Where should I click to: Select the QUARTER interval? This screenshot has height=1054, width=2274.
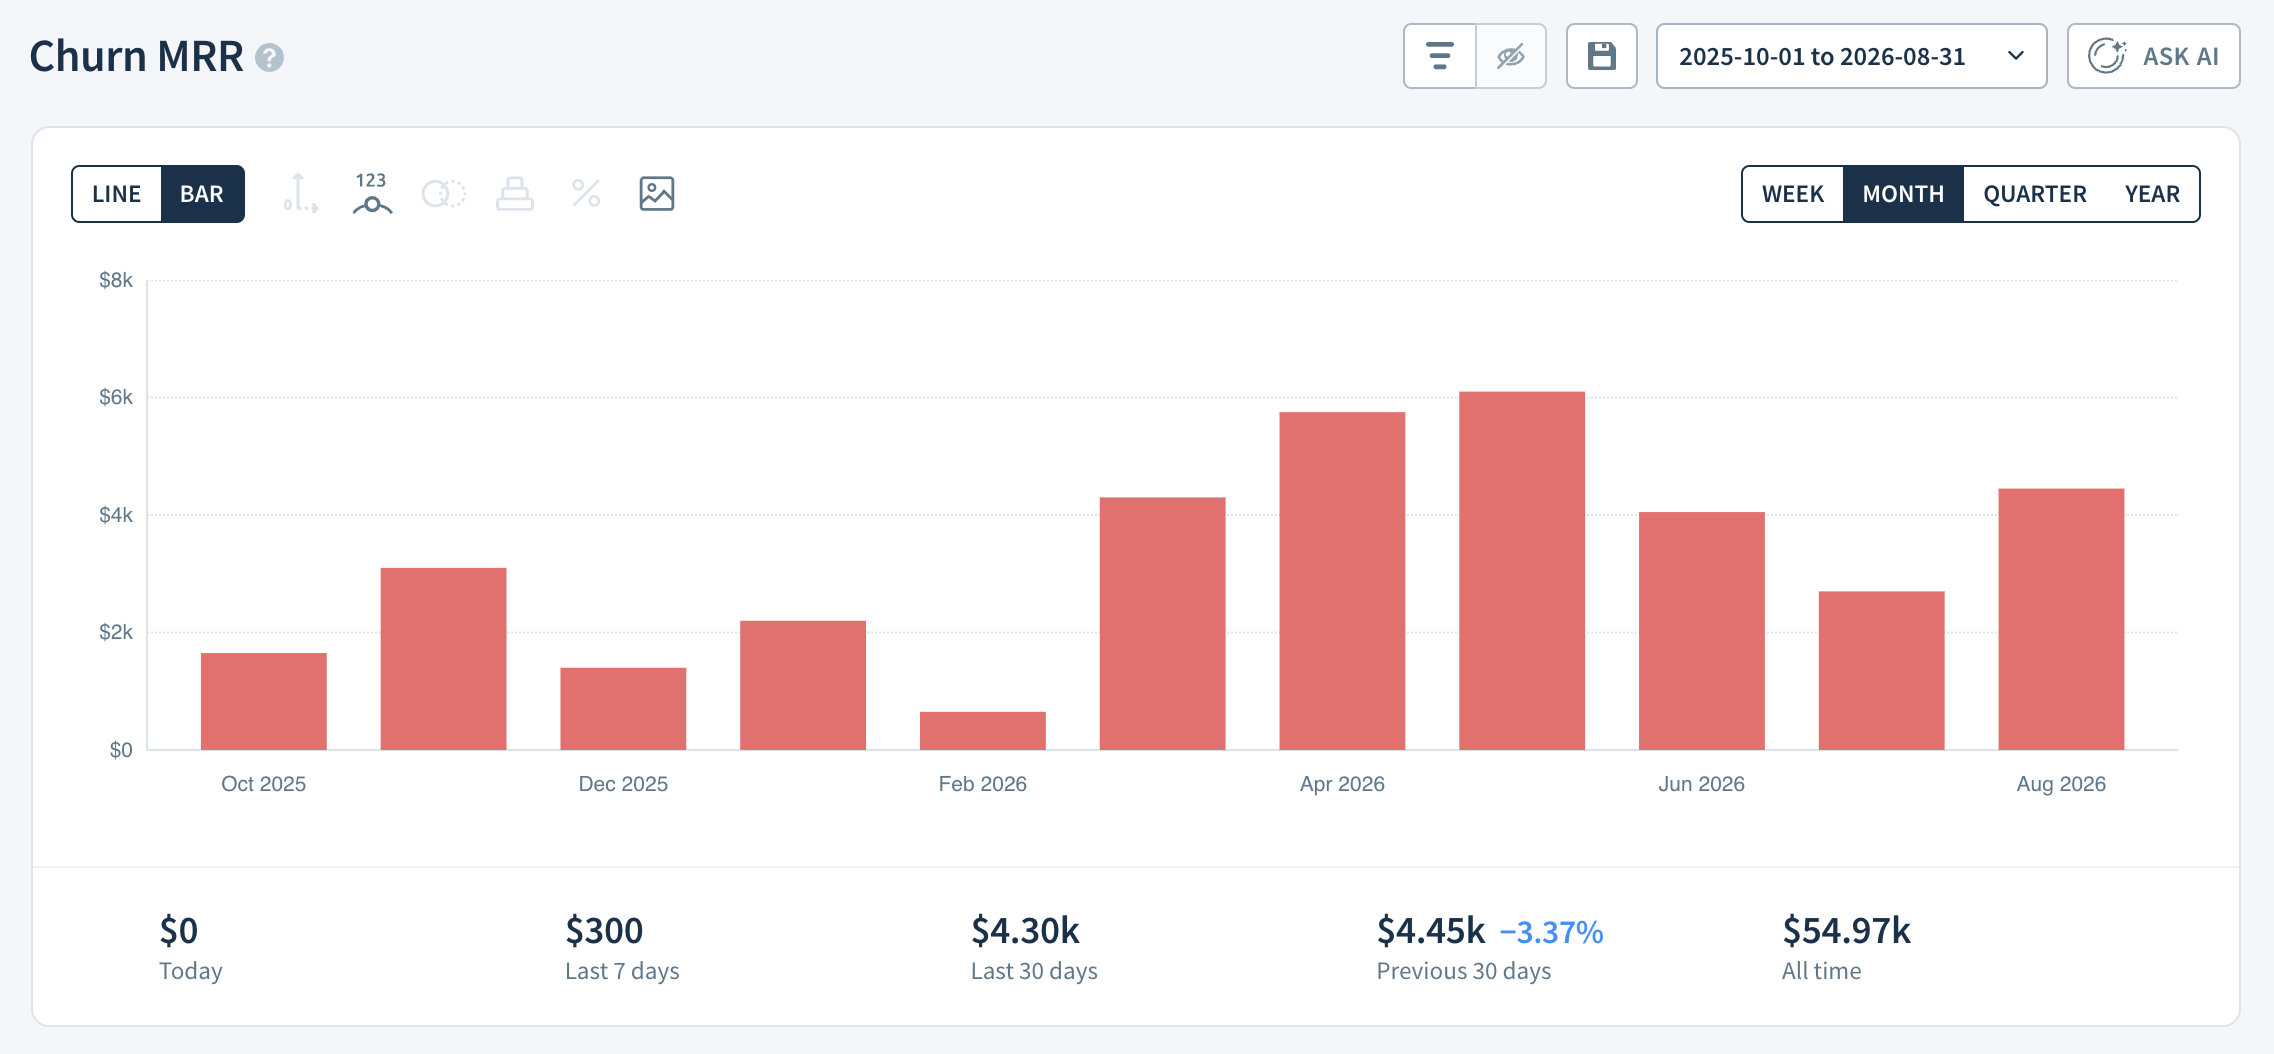(x=2035, y=194)
